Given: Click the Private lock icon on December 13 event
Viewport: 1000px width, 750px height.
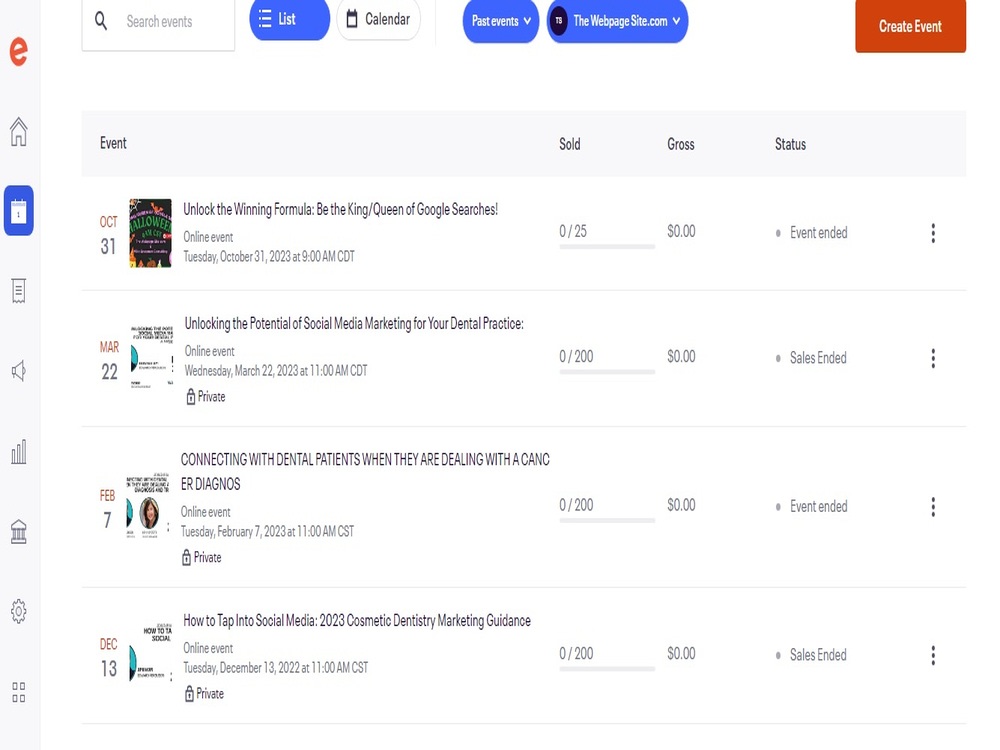Looking at the screenshot, I should click(x=189, y=694).
